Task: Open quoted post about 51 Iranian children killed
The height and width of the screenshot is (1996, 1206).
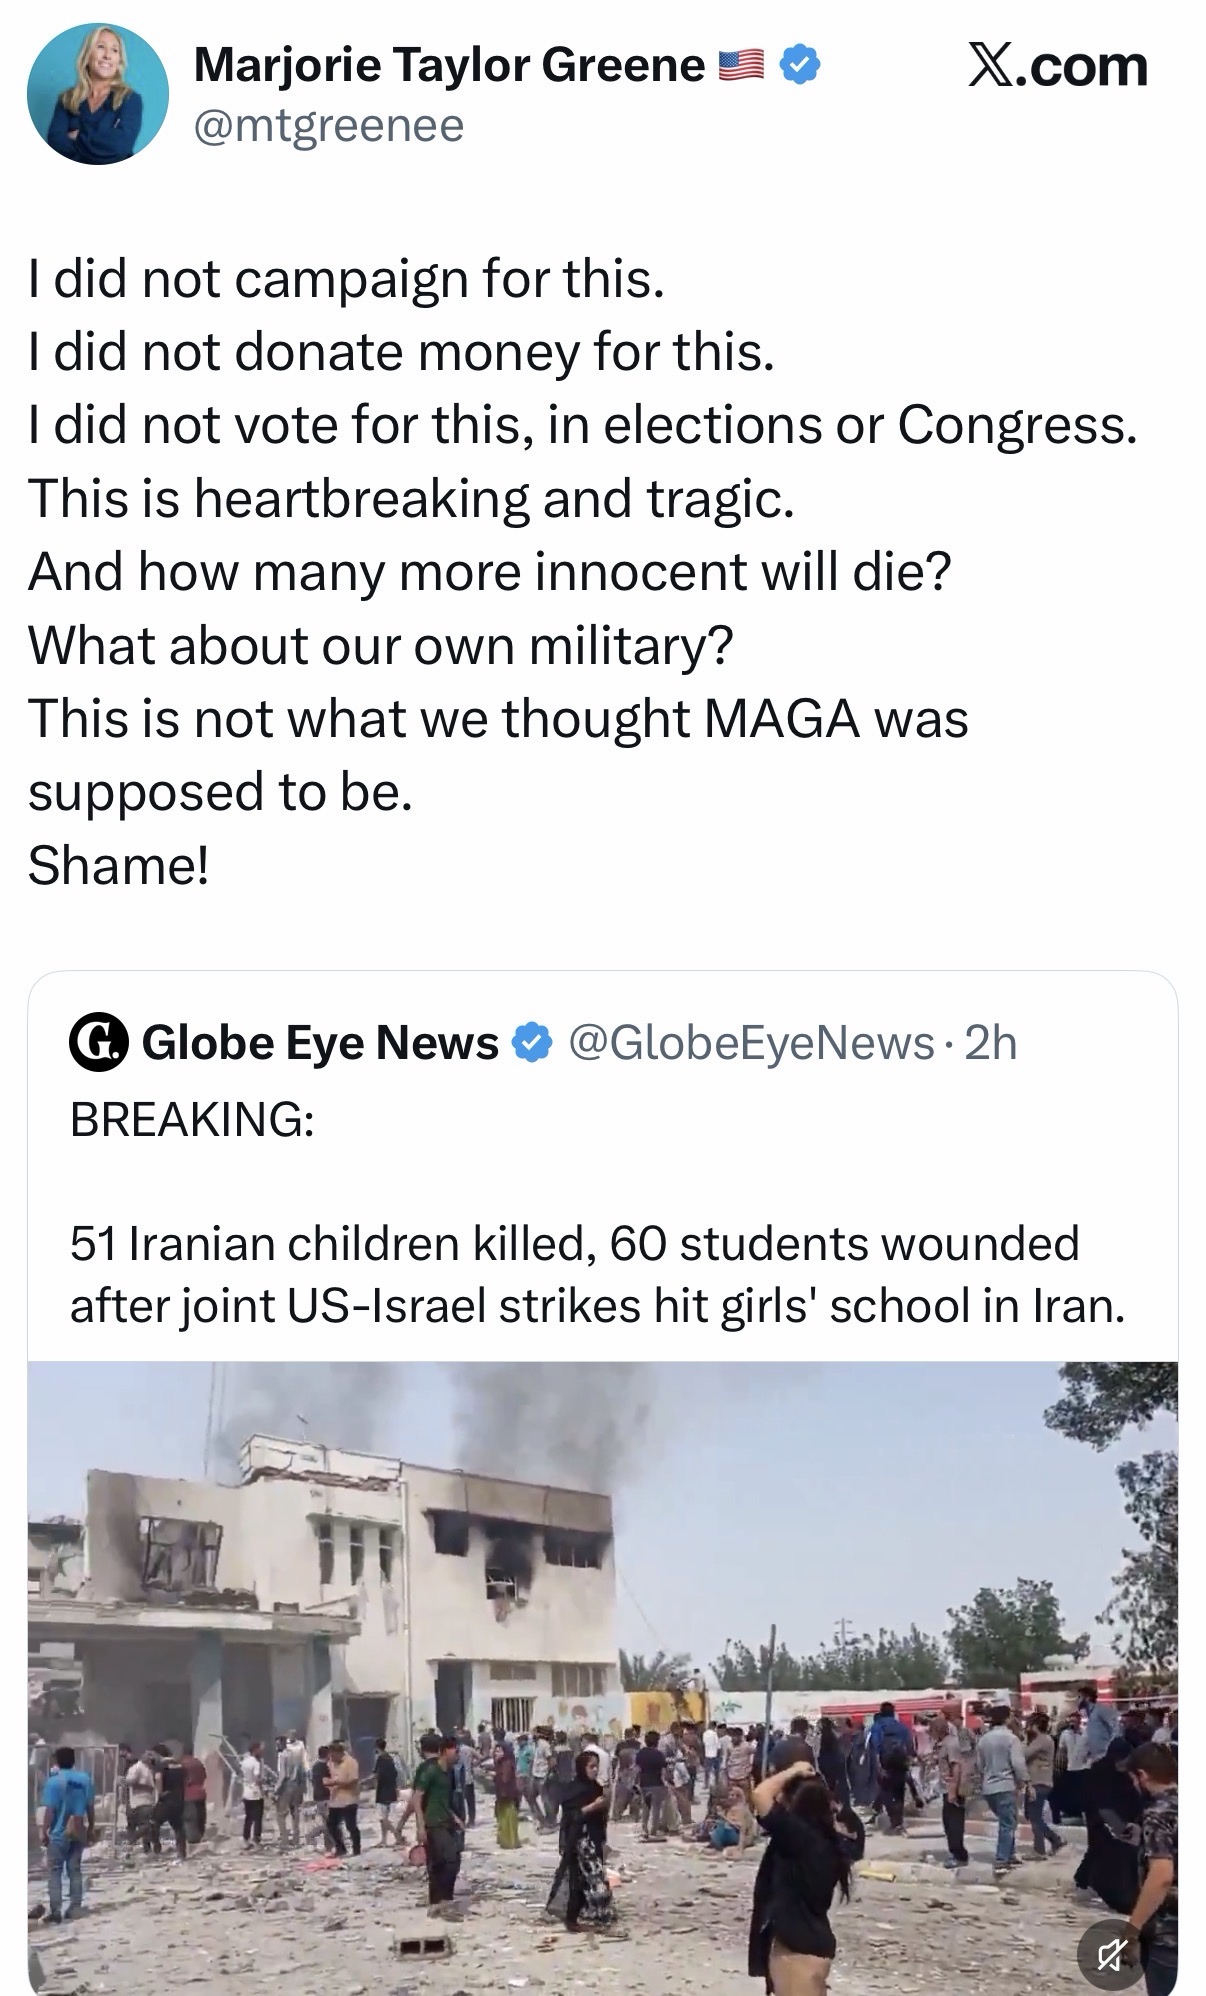Action: coord(597,1274)
